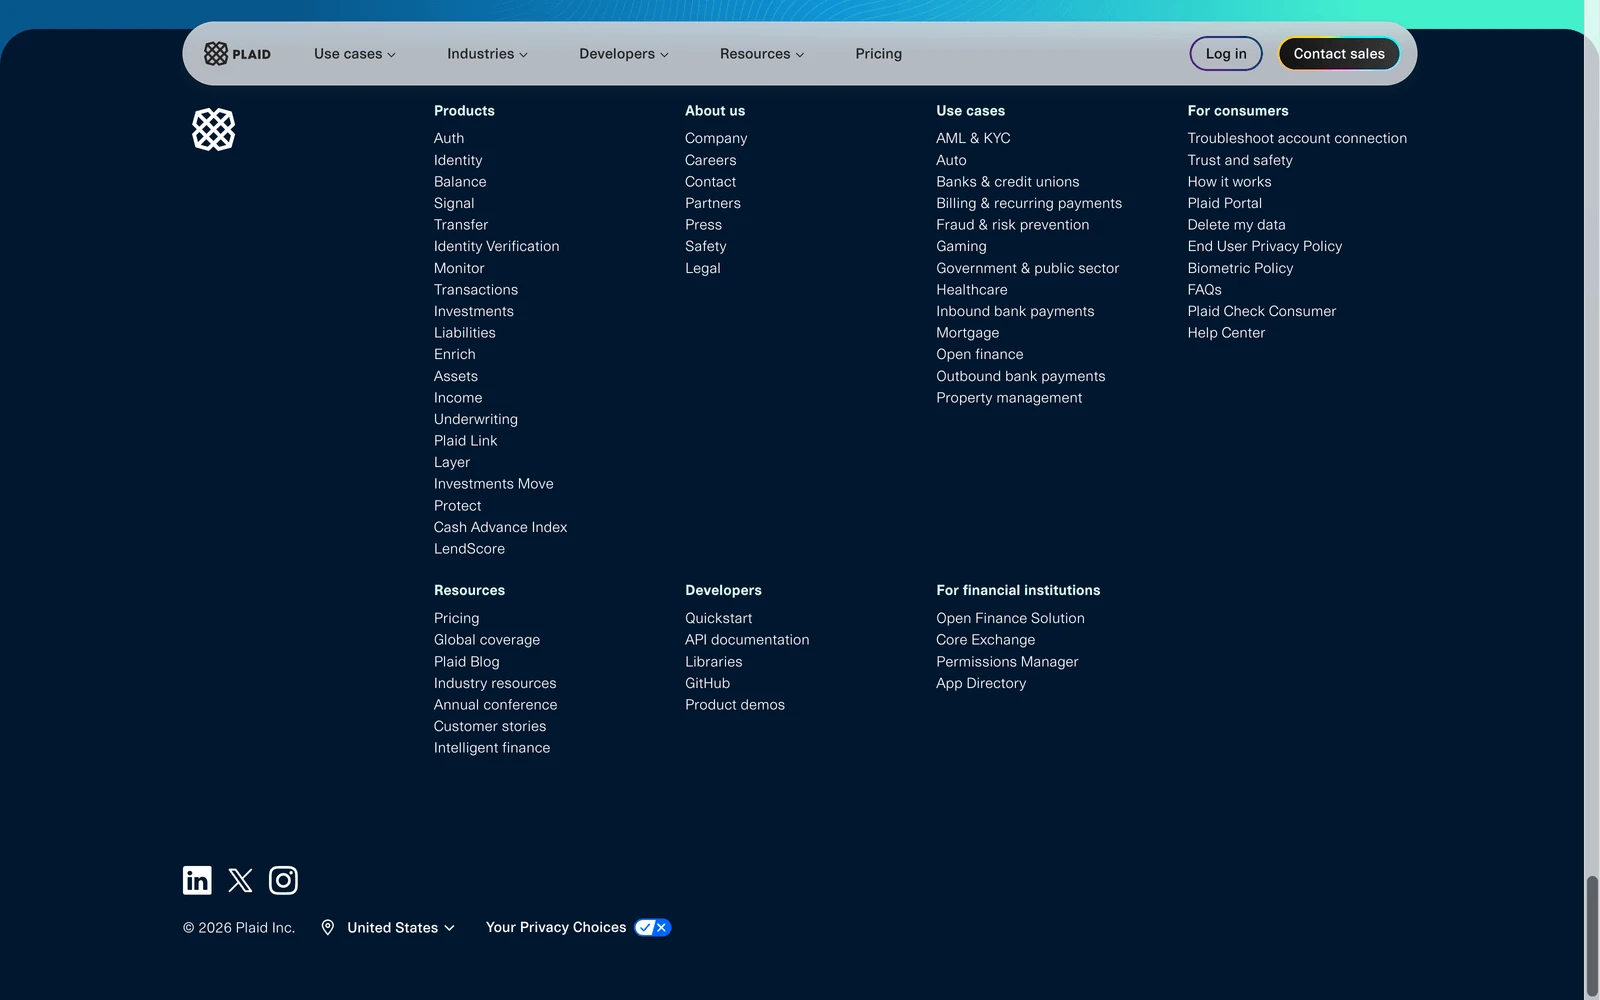Open the Identity Verification link
Image resolution: width=1600 pixels, height=1000 pixels.
point(497,246)
